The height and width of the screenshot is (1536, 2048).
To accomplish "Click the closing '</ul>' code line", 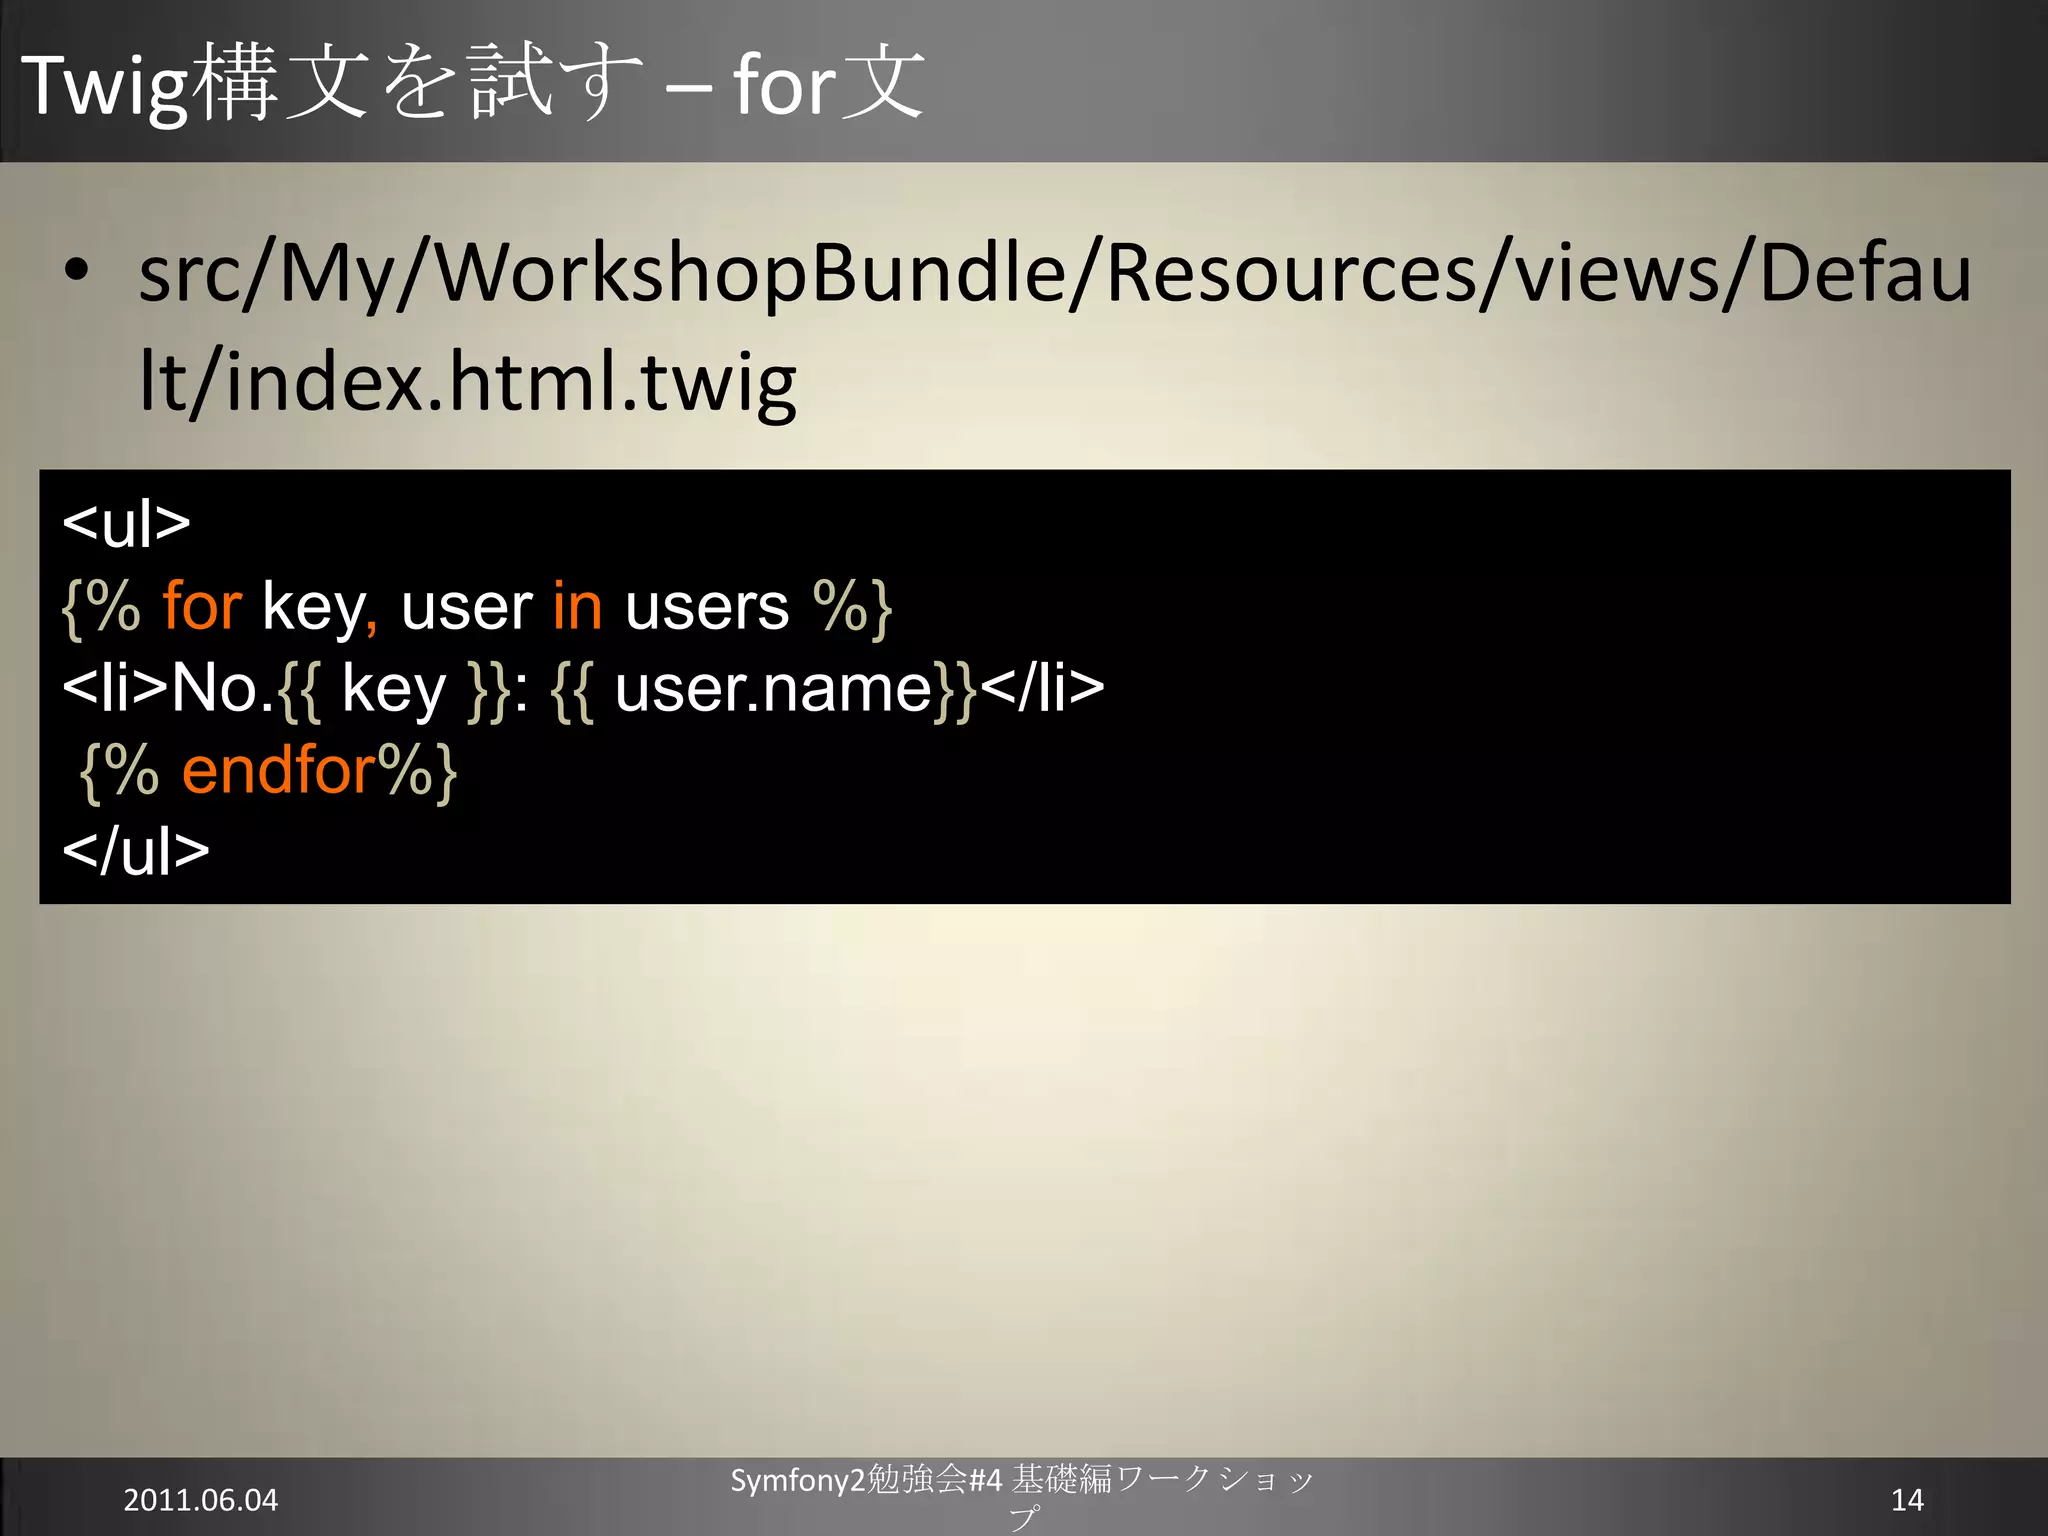I will pos(136,851).
